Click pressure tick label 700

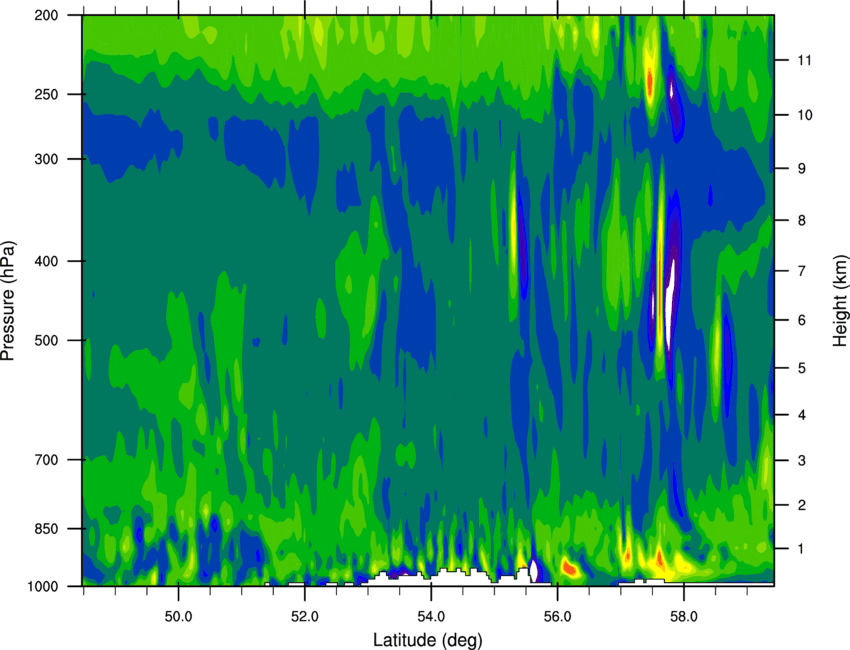click(x=46, y=460)
